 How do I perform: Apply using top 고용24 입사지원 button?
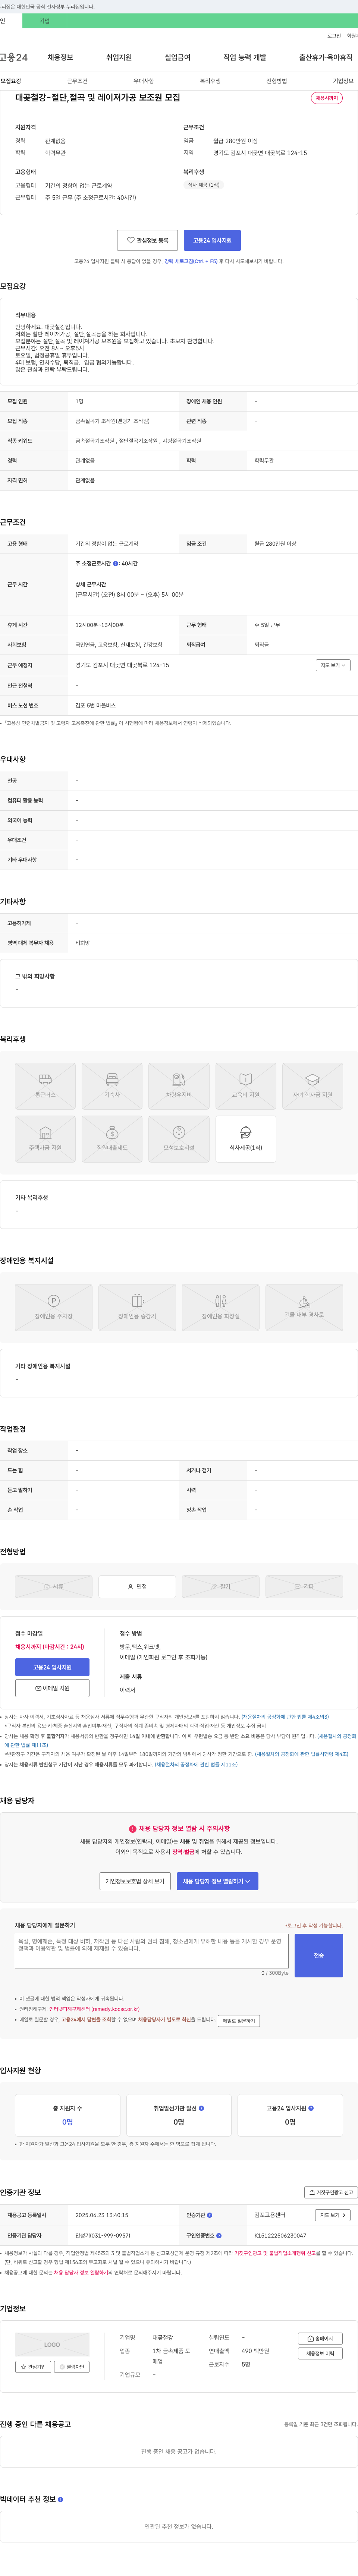tap(212, 240)
